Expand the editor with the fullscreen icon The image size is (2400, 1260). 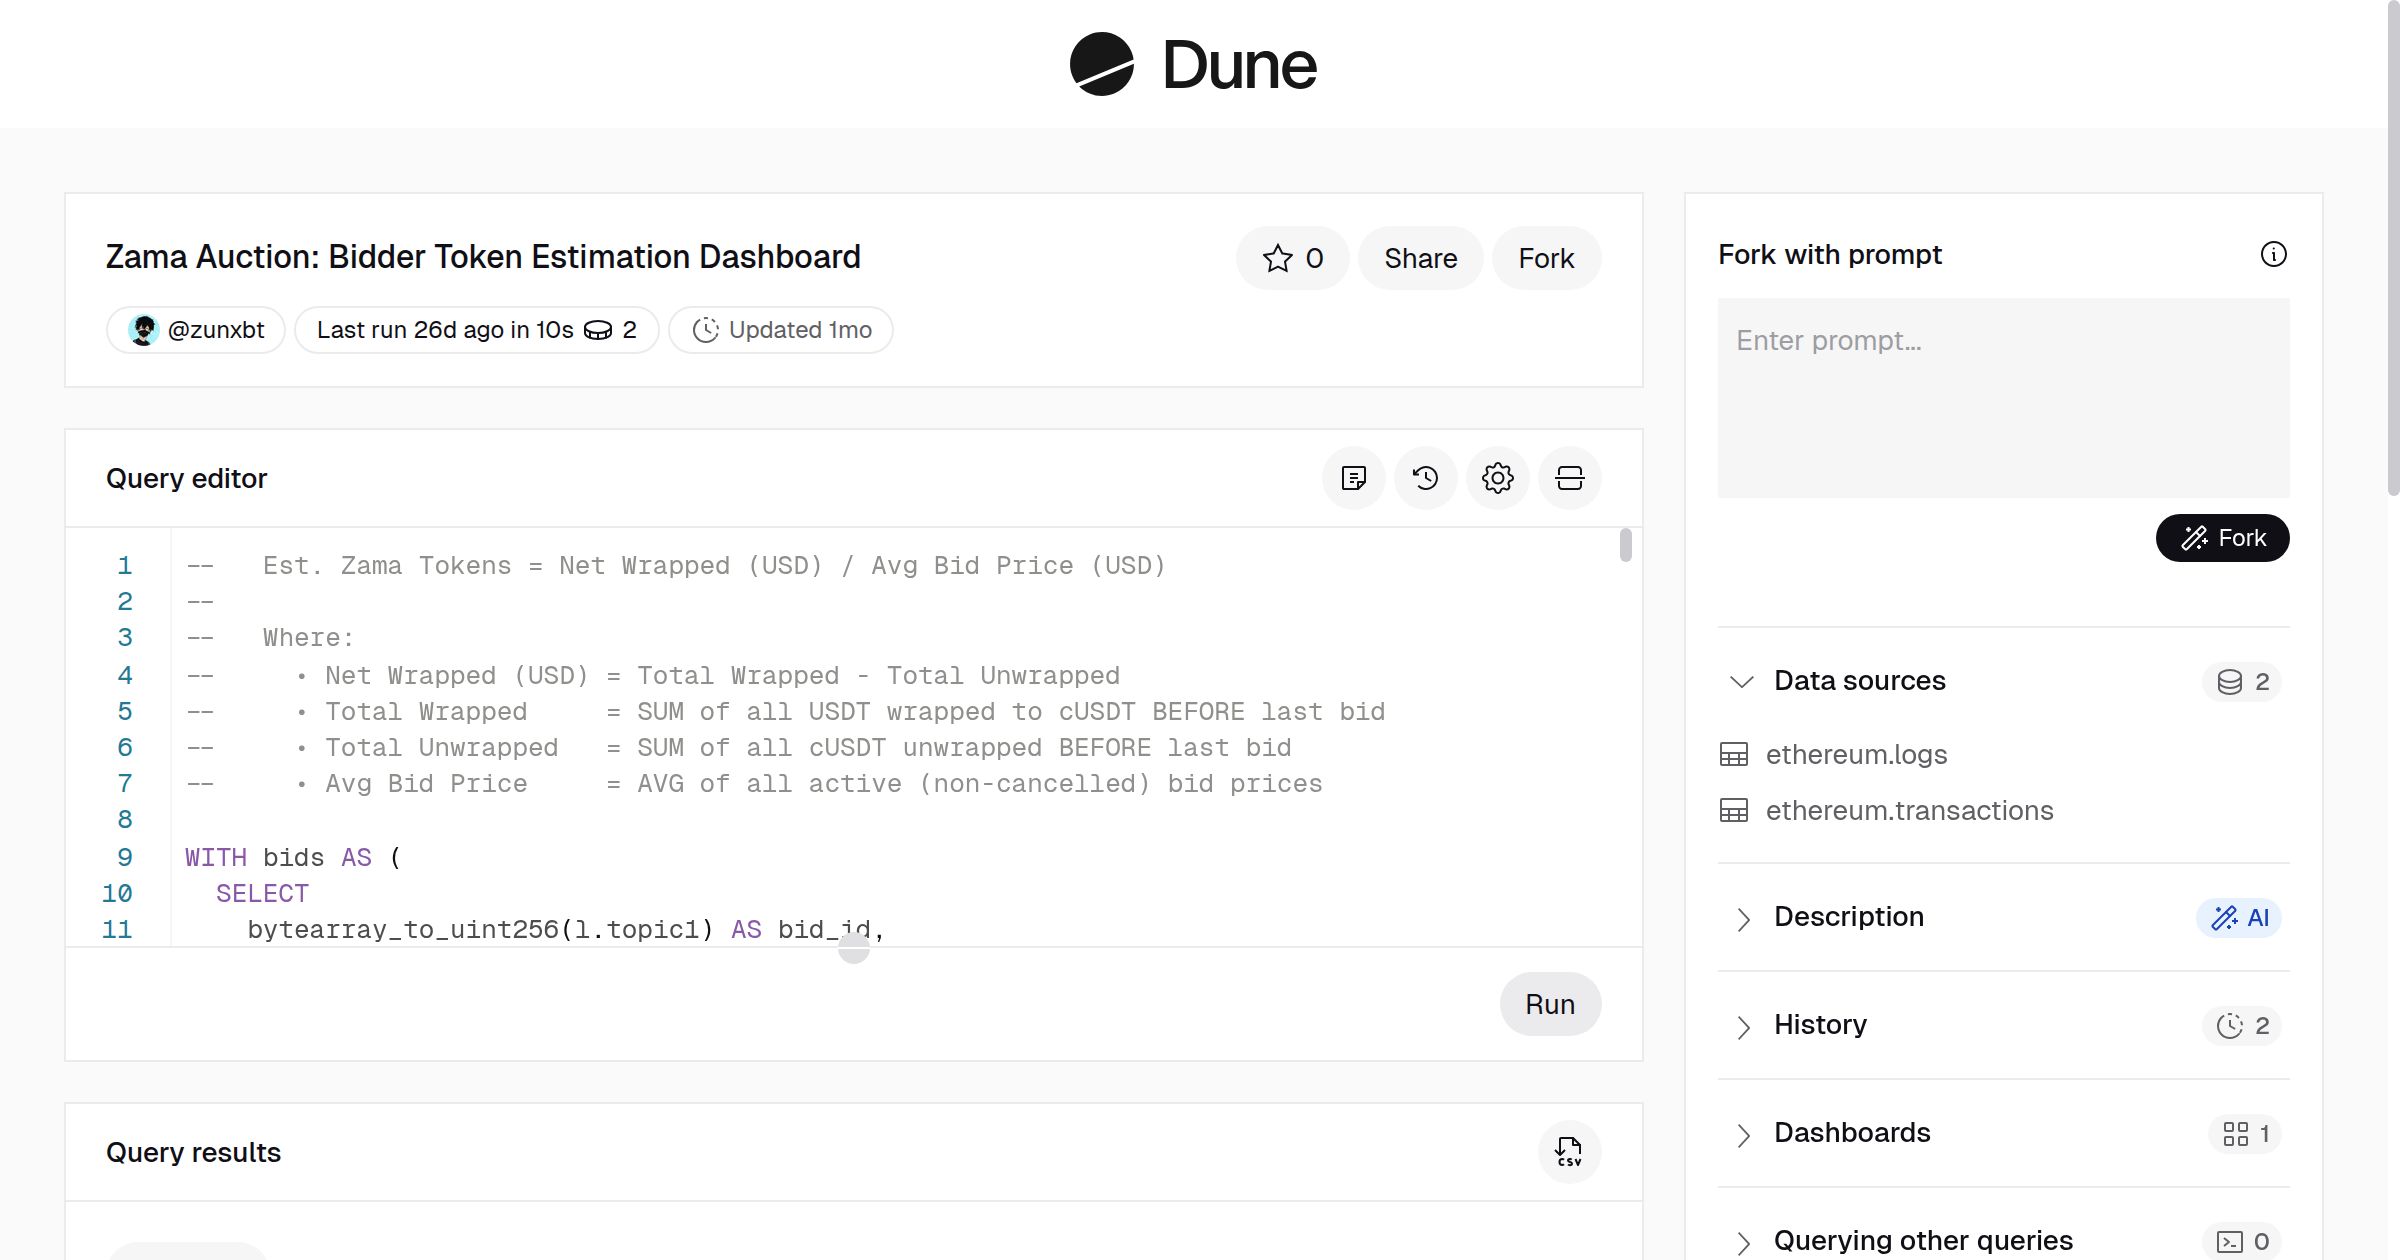pyautogui.click(x=1569, y=478)
